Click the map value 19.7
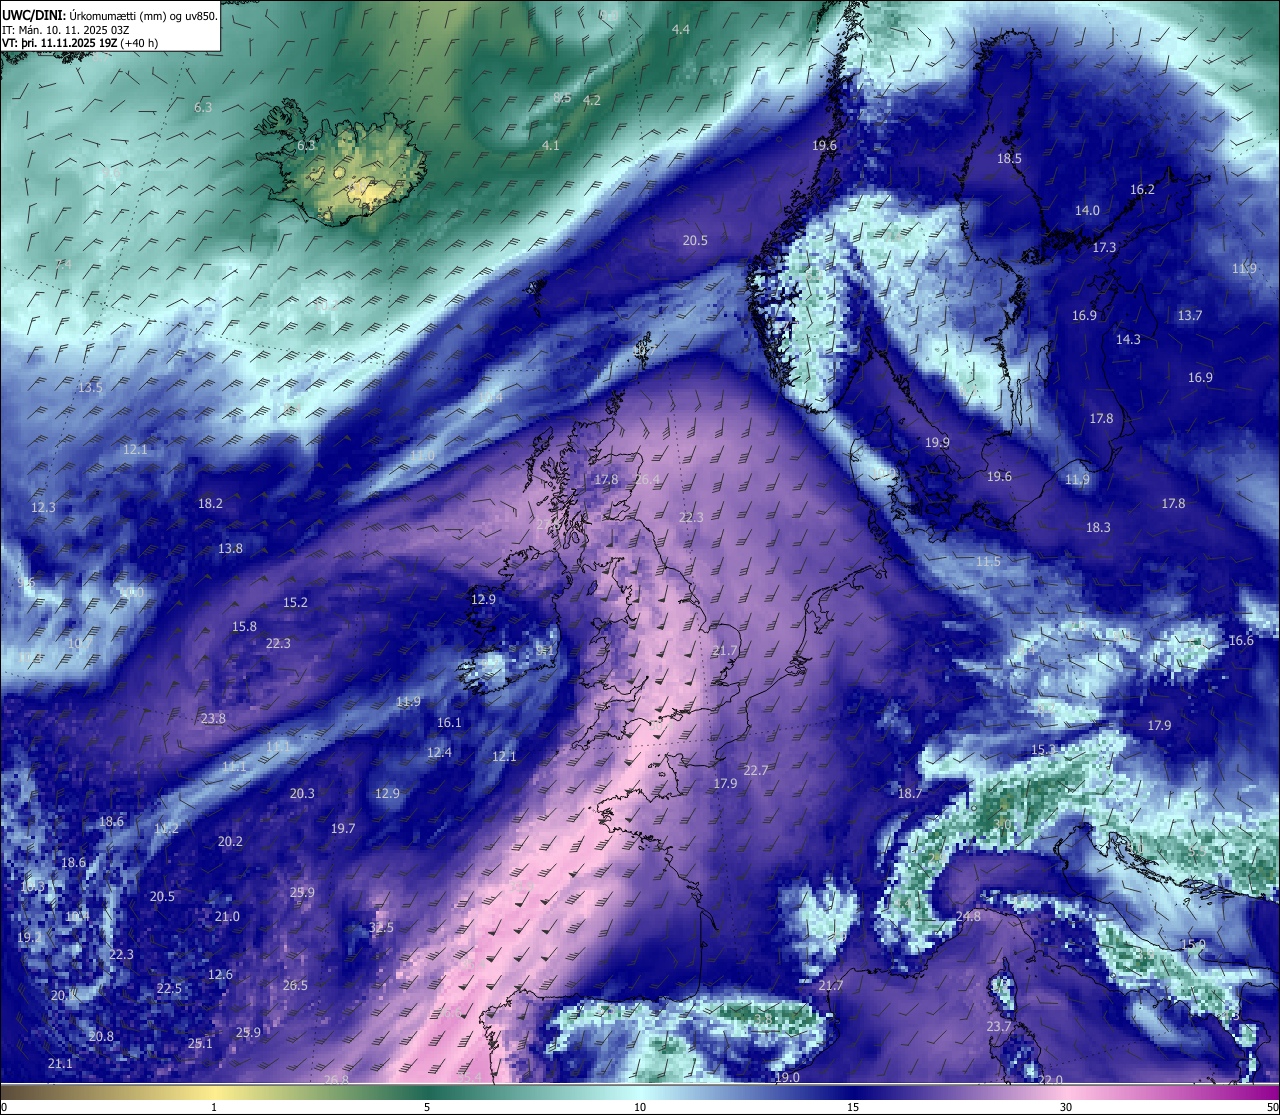 point(344,828)
